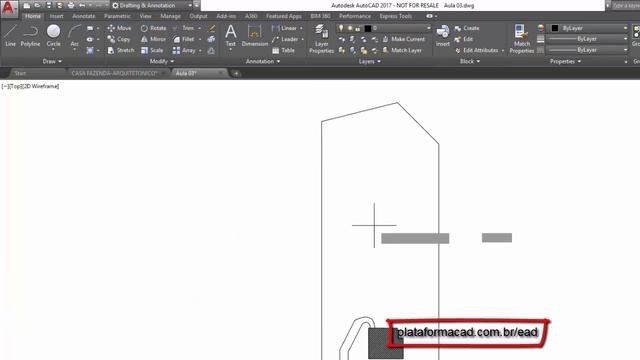Click Make Current layer button
Screen dimensions: 640x360
coord(404,39)
